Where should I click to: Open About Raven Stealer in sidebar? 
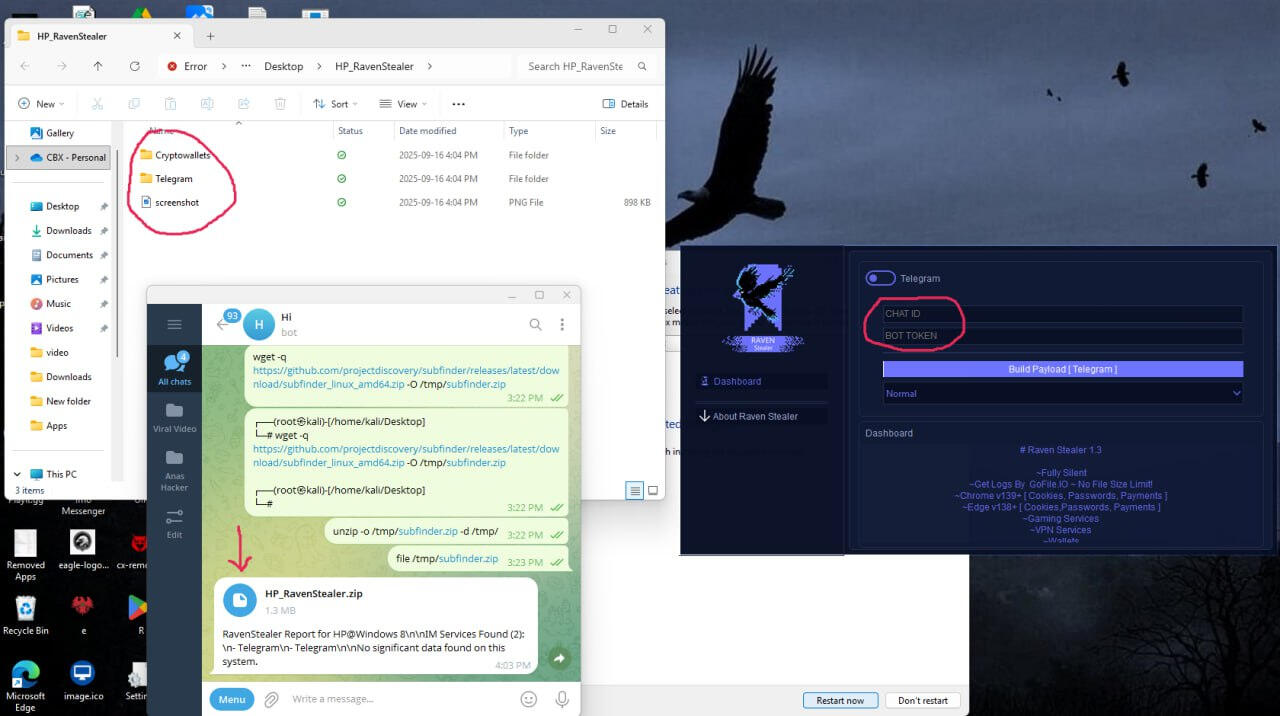click(x=762, y=416)
